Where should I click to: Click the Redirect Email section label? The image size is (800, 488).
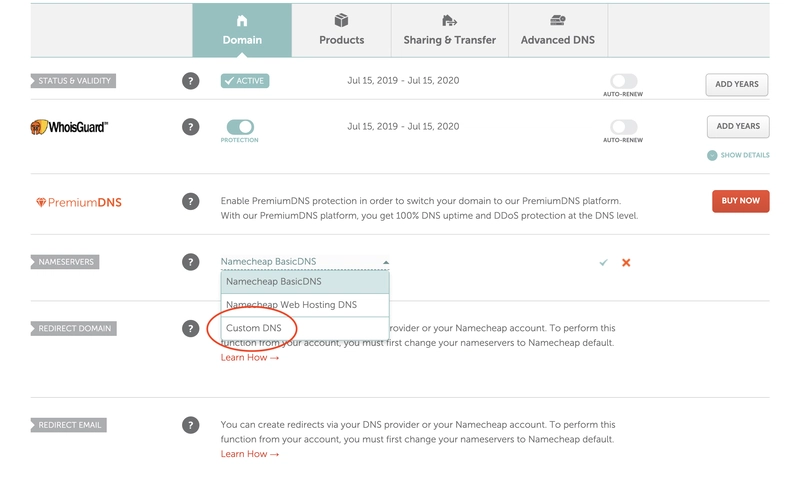tap(68, 425)
